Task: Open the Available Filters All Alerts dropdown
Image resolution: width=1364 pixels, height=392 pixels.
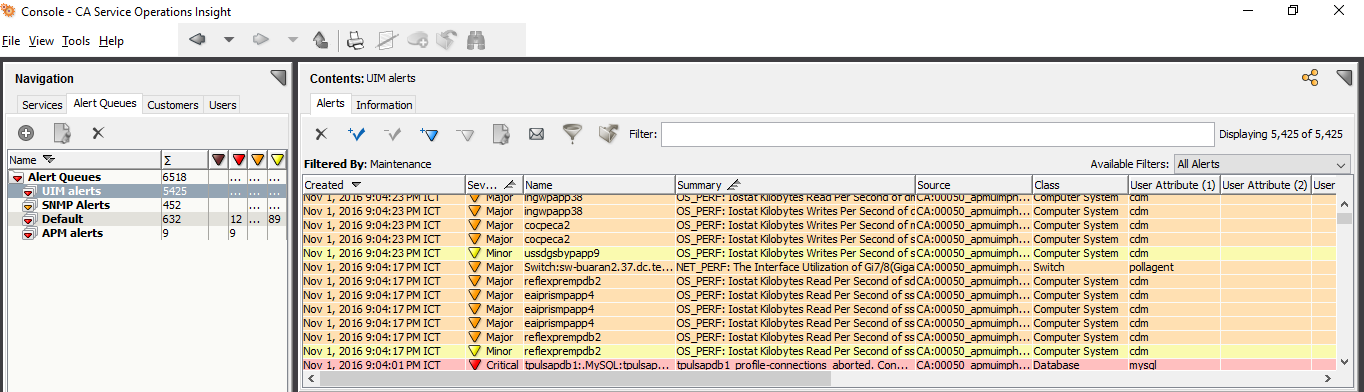Action: pyautogui.click(x=1262, y=164)
